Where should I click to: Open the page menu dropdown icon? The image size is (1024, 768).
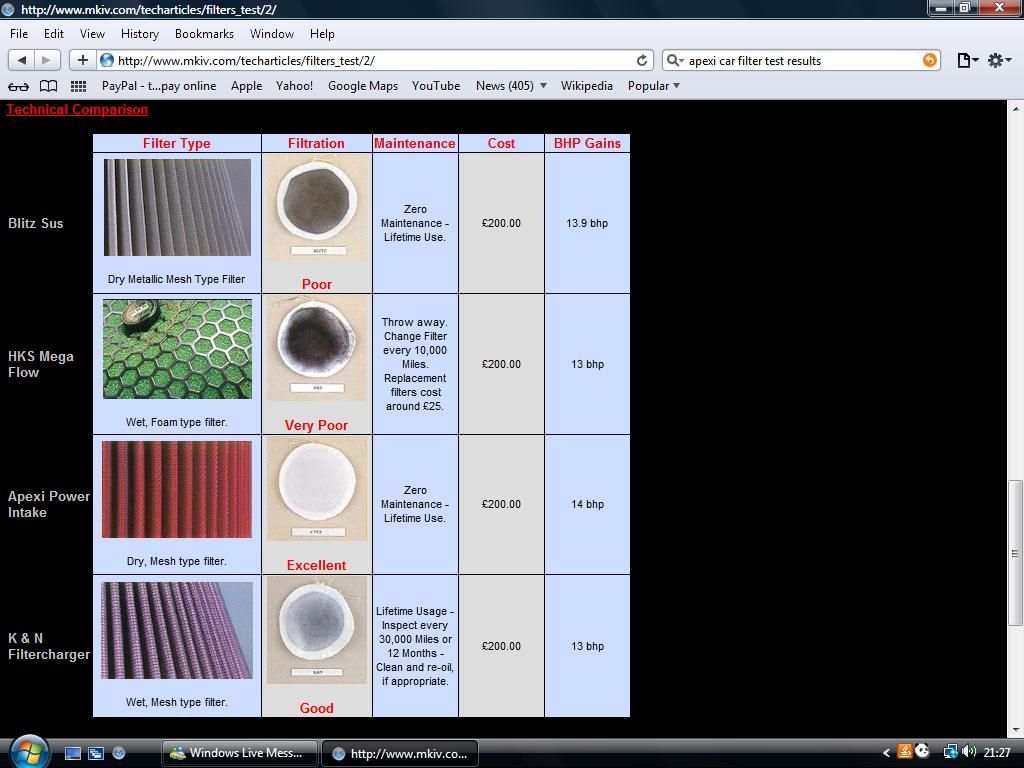pyautogui.click(x=967, y=60)
